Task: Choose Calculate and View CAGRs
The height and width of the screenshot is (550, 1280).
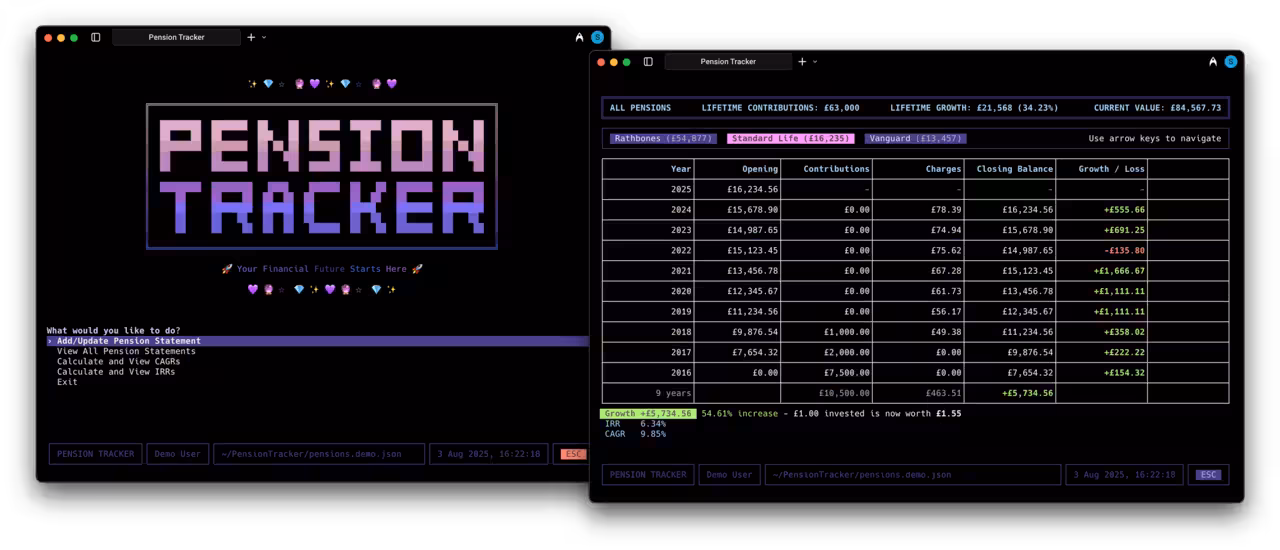Action: [x=118, y=361]
